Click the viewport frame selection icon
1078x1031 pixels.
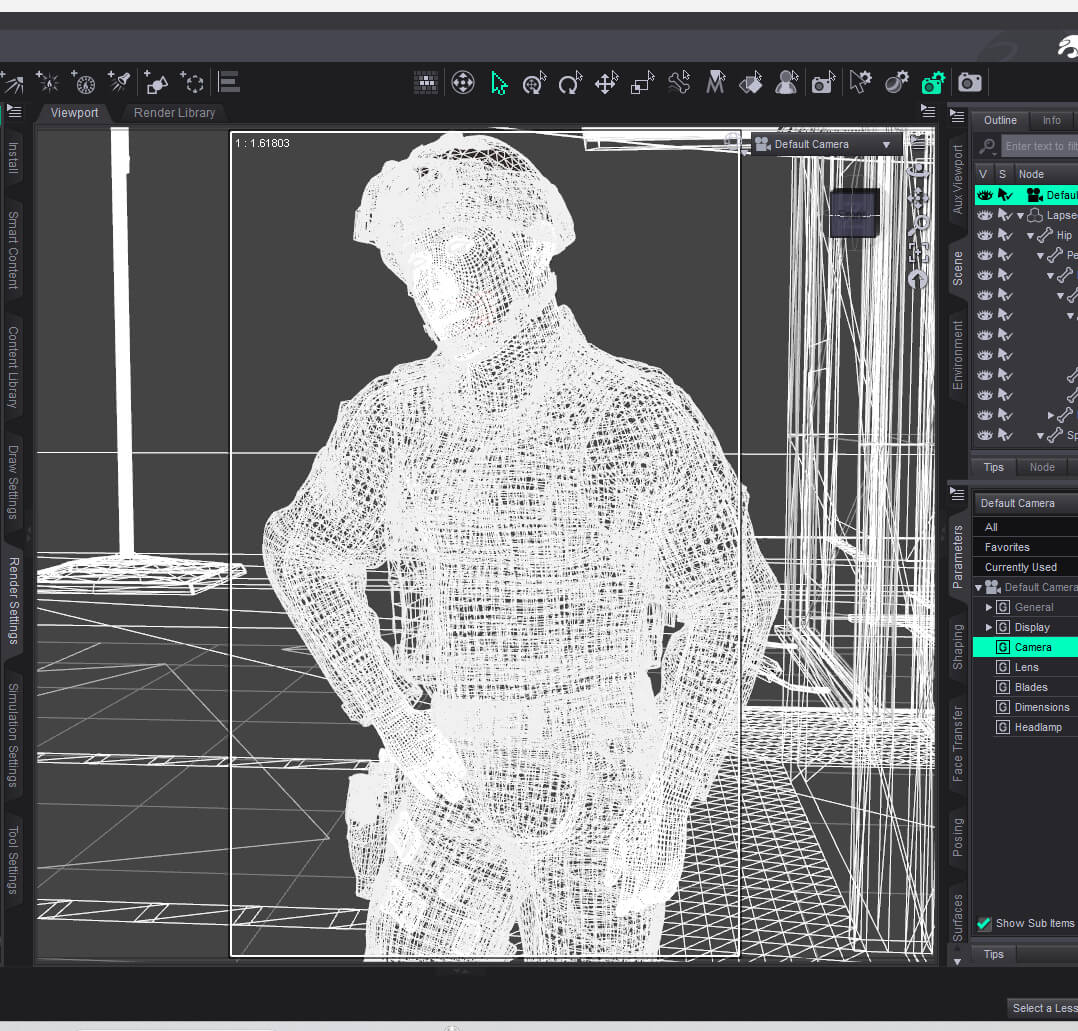click(918, 253)
